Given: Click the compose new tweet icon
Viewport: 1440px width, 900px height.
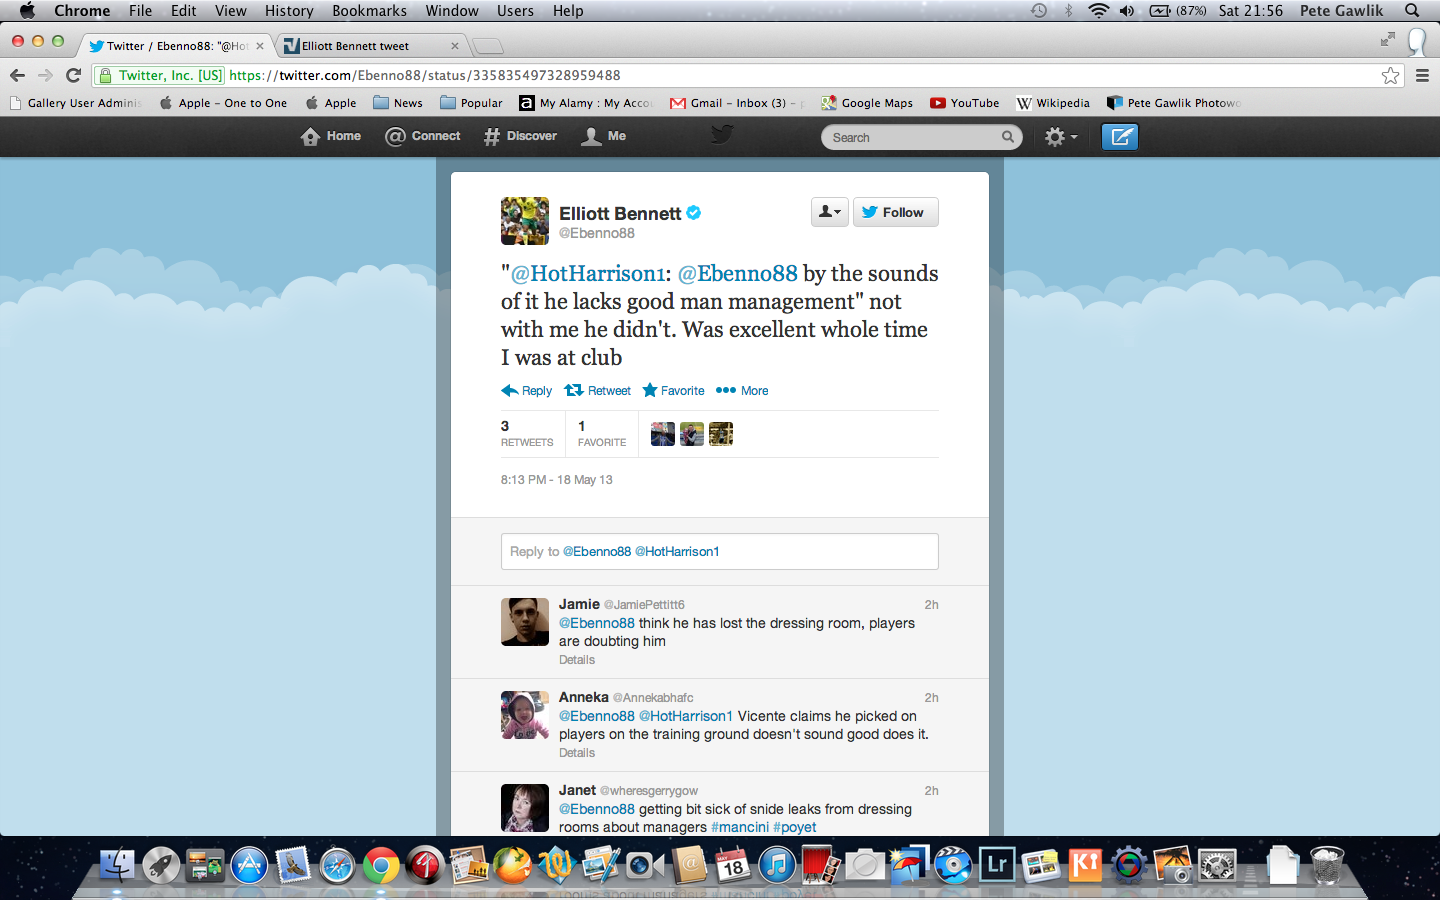Looking at the screenshot, I should (1120, 137).
